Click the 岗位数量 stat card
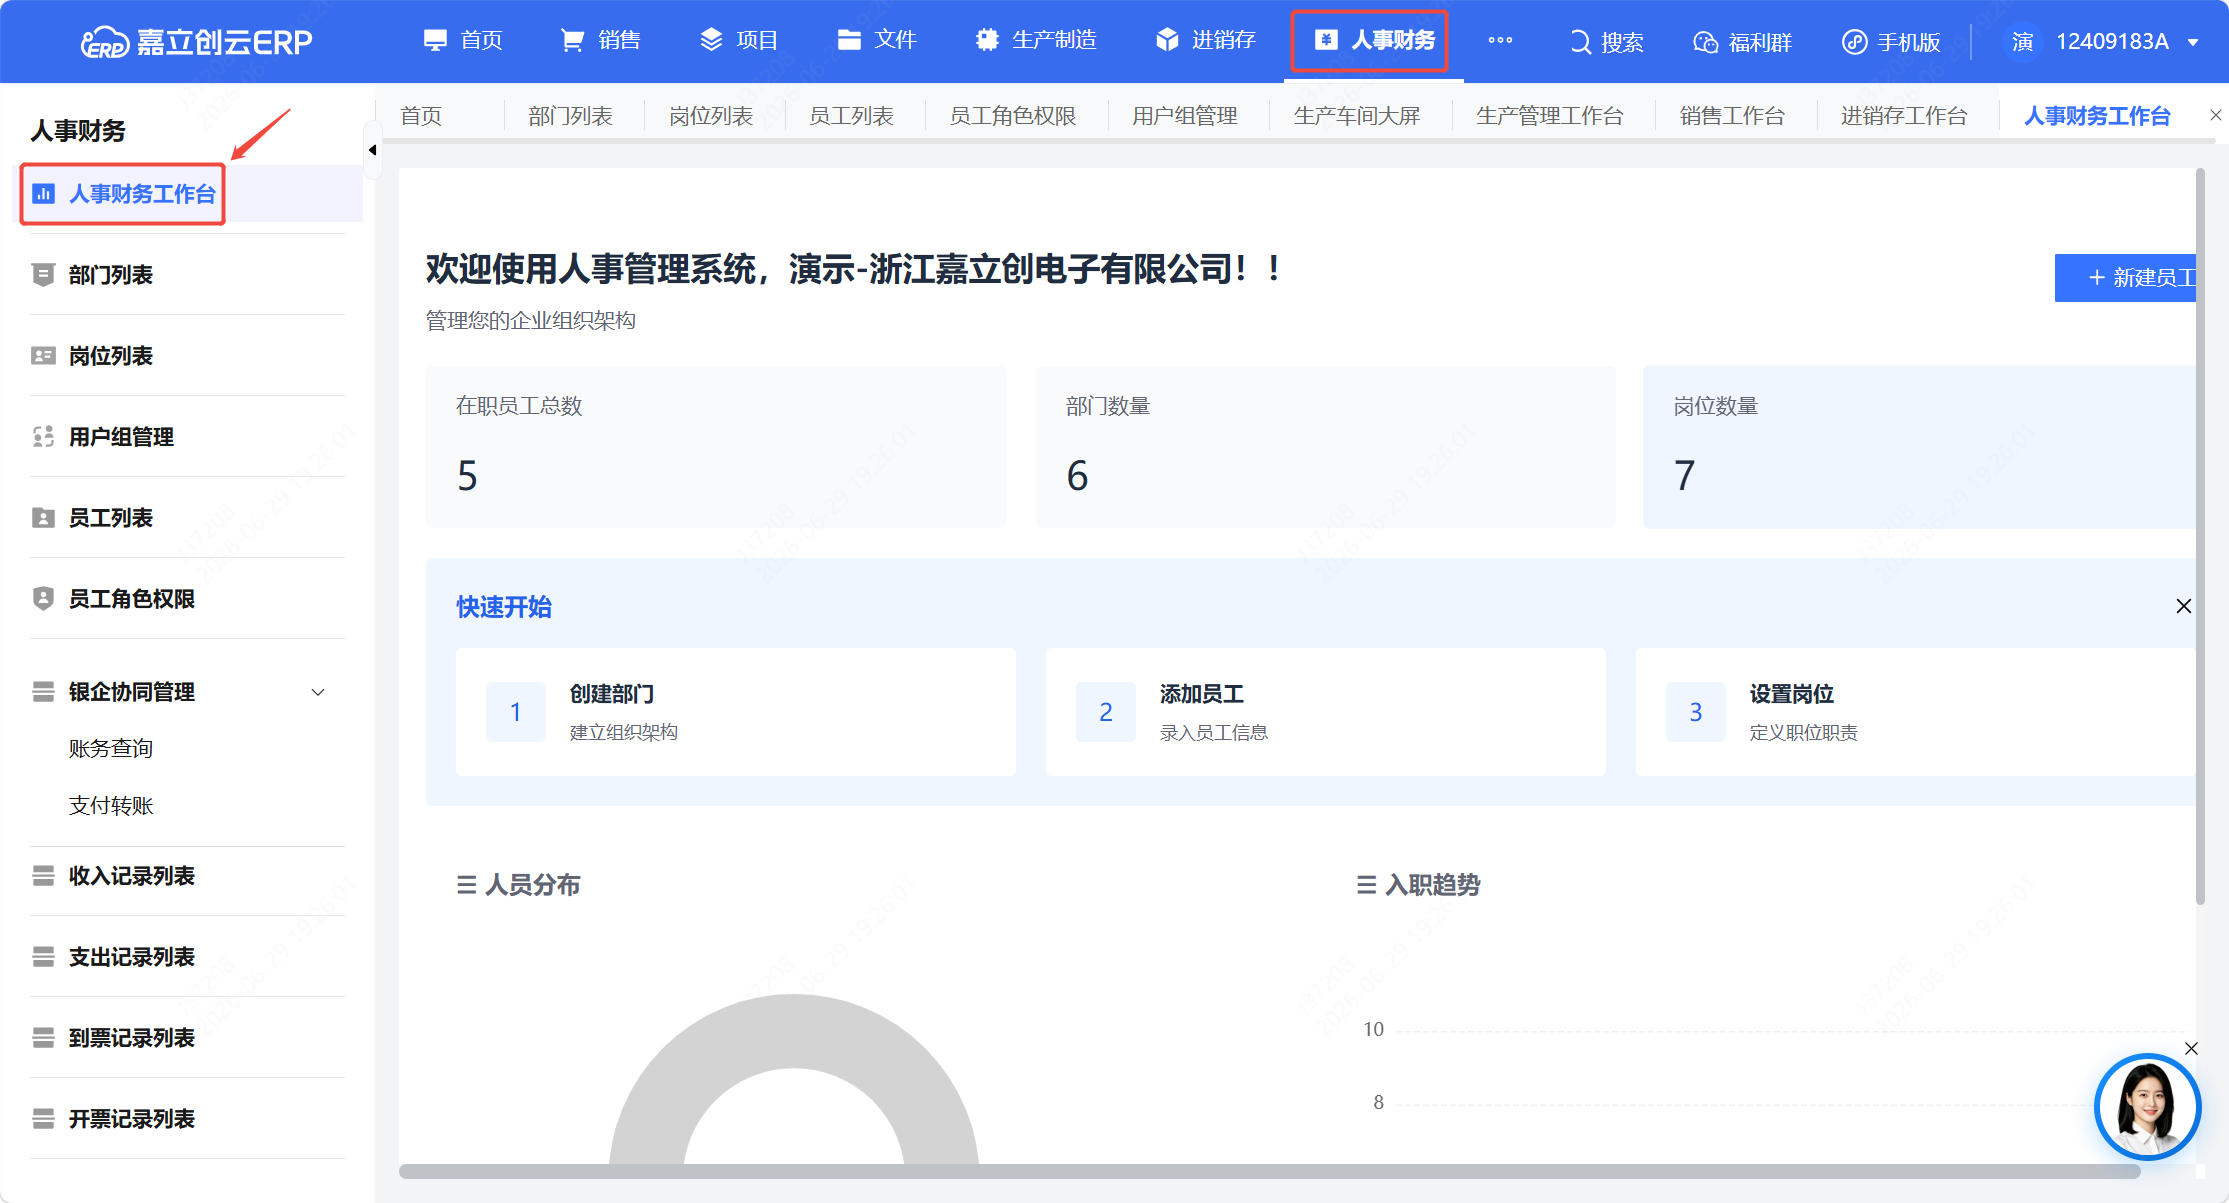The image size is (2229, 1203). (1920, 447)
